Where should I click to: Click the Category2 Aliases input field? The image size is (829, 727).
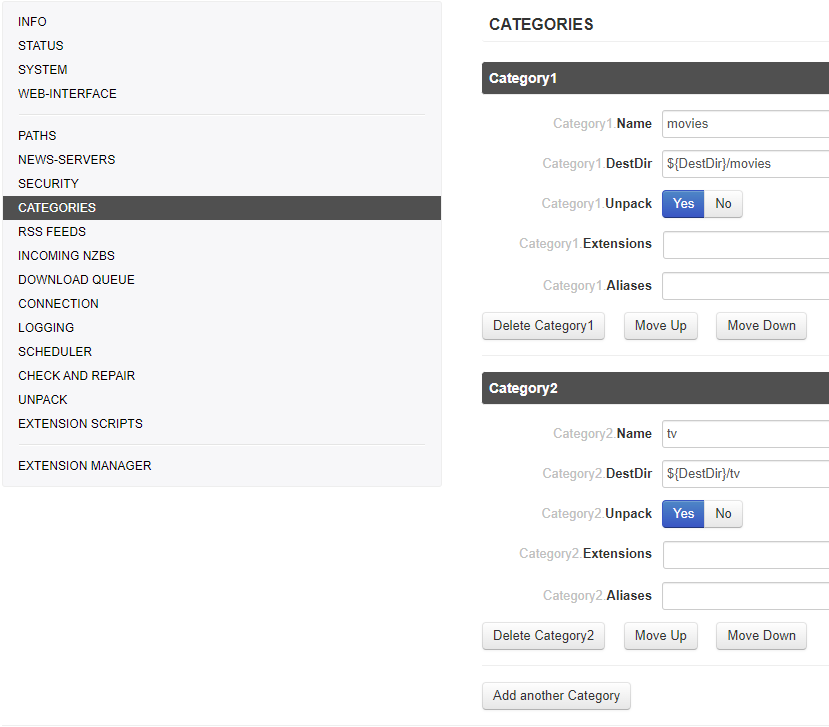(745, 596)
